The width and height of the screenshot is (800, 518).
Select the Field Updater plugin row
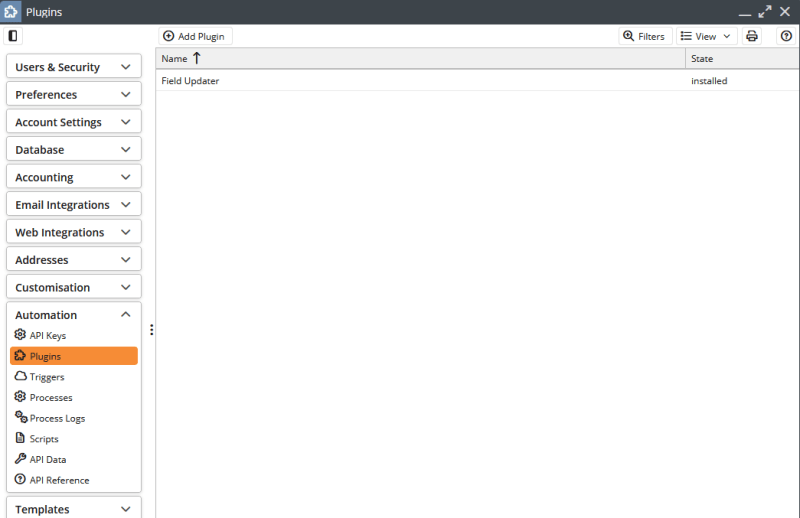[191, 81]
